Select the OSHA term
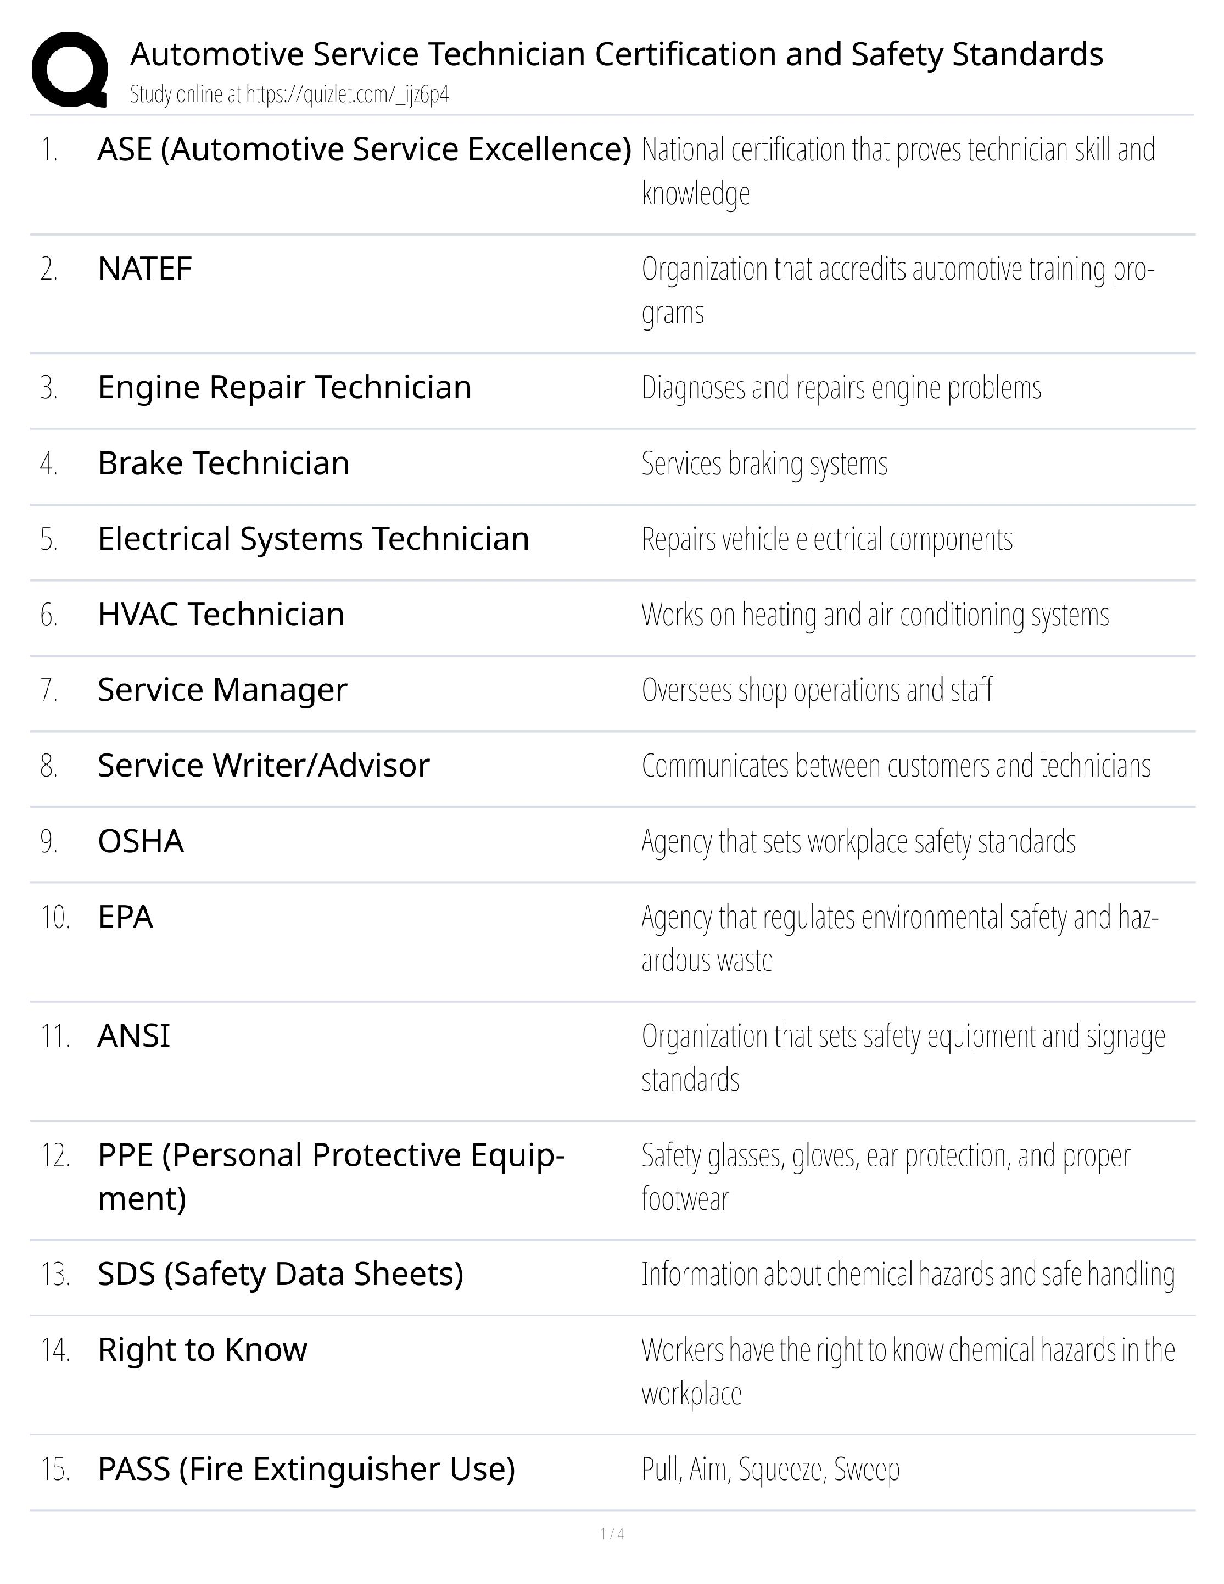 140,841
